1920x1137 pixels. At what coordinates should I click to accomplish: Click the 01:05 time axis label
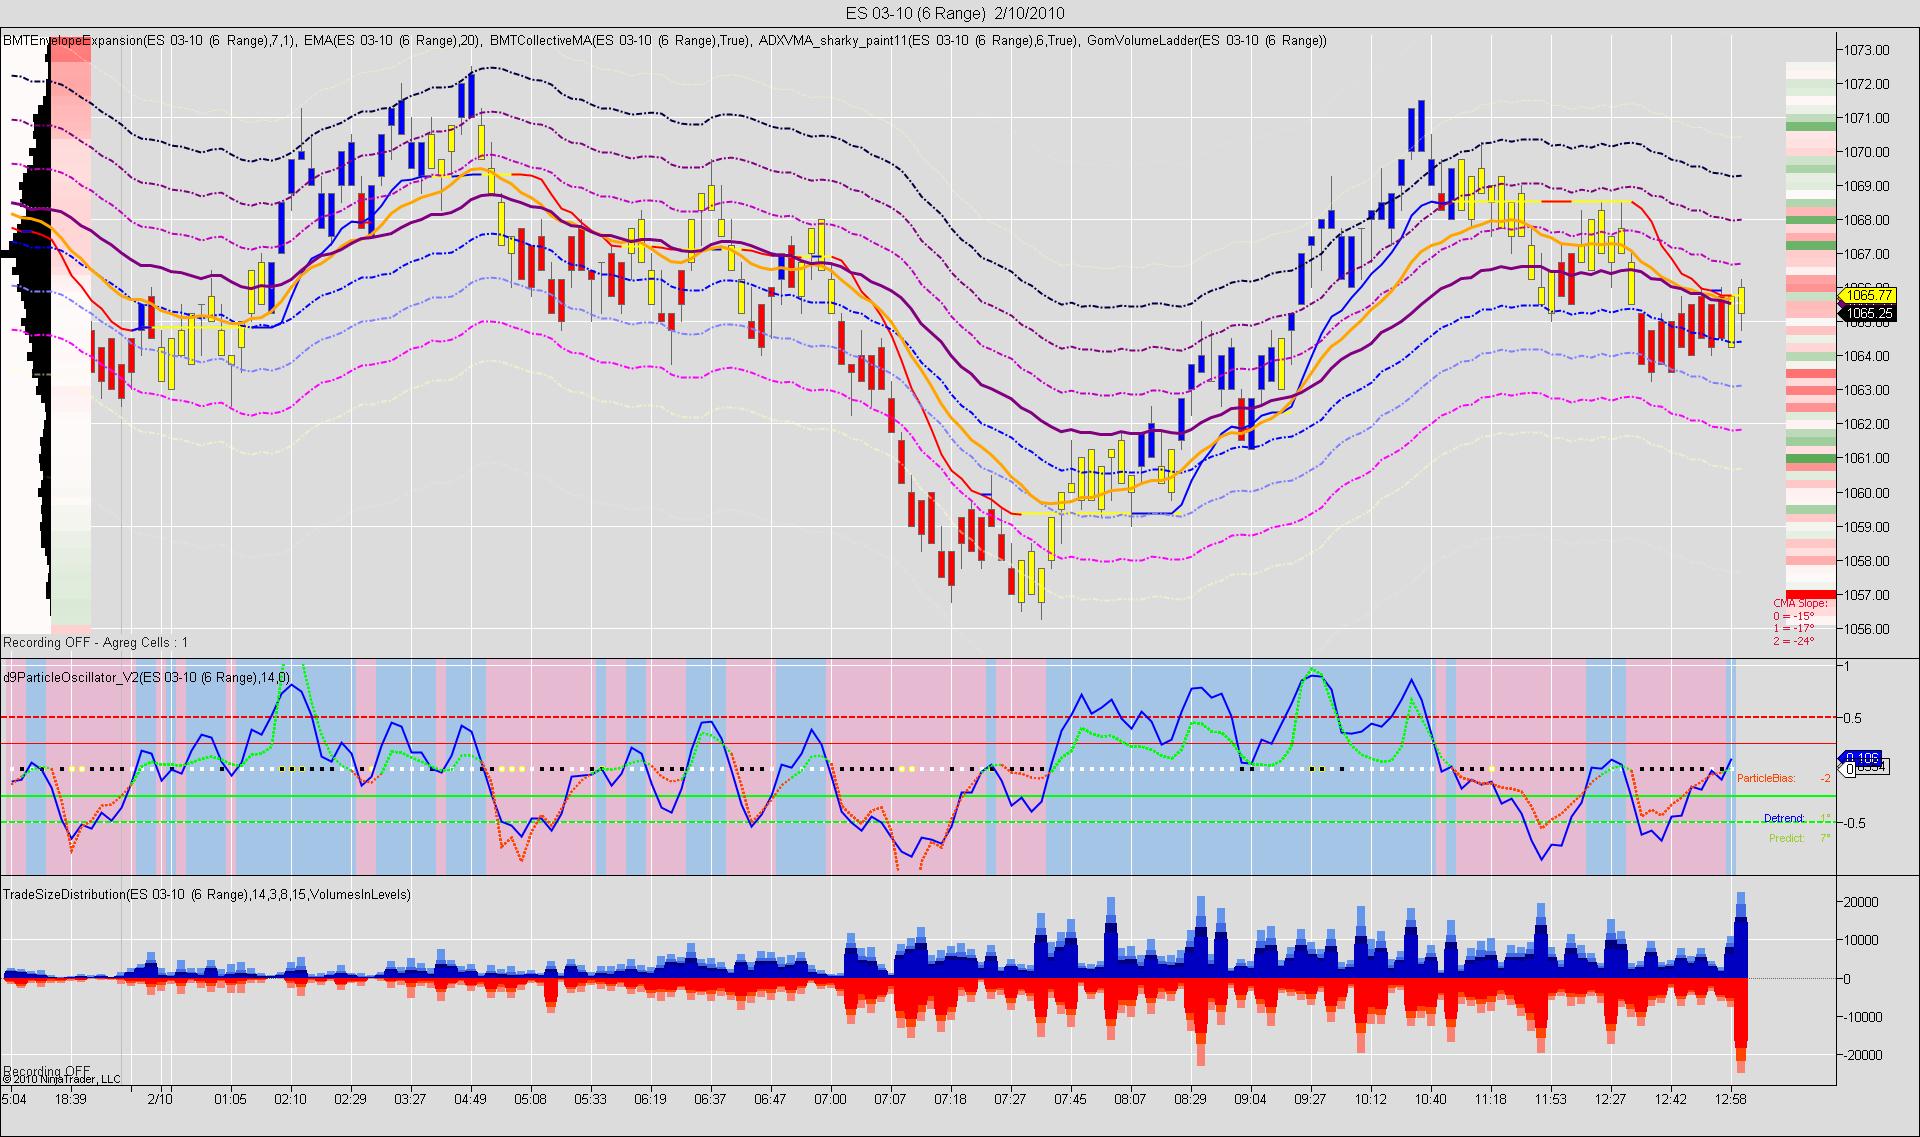(x=230, y=1098)
